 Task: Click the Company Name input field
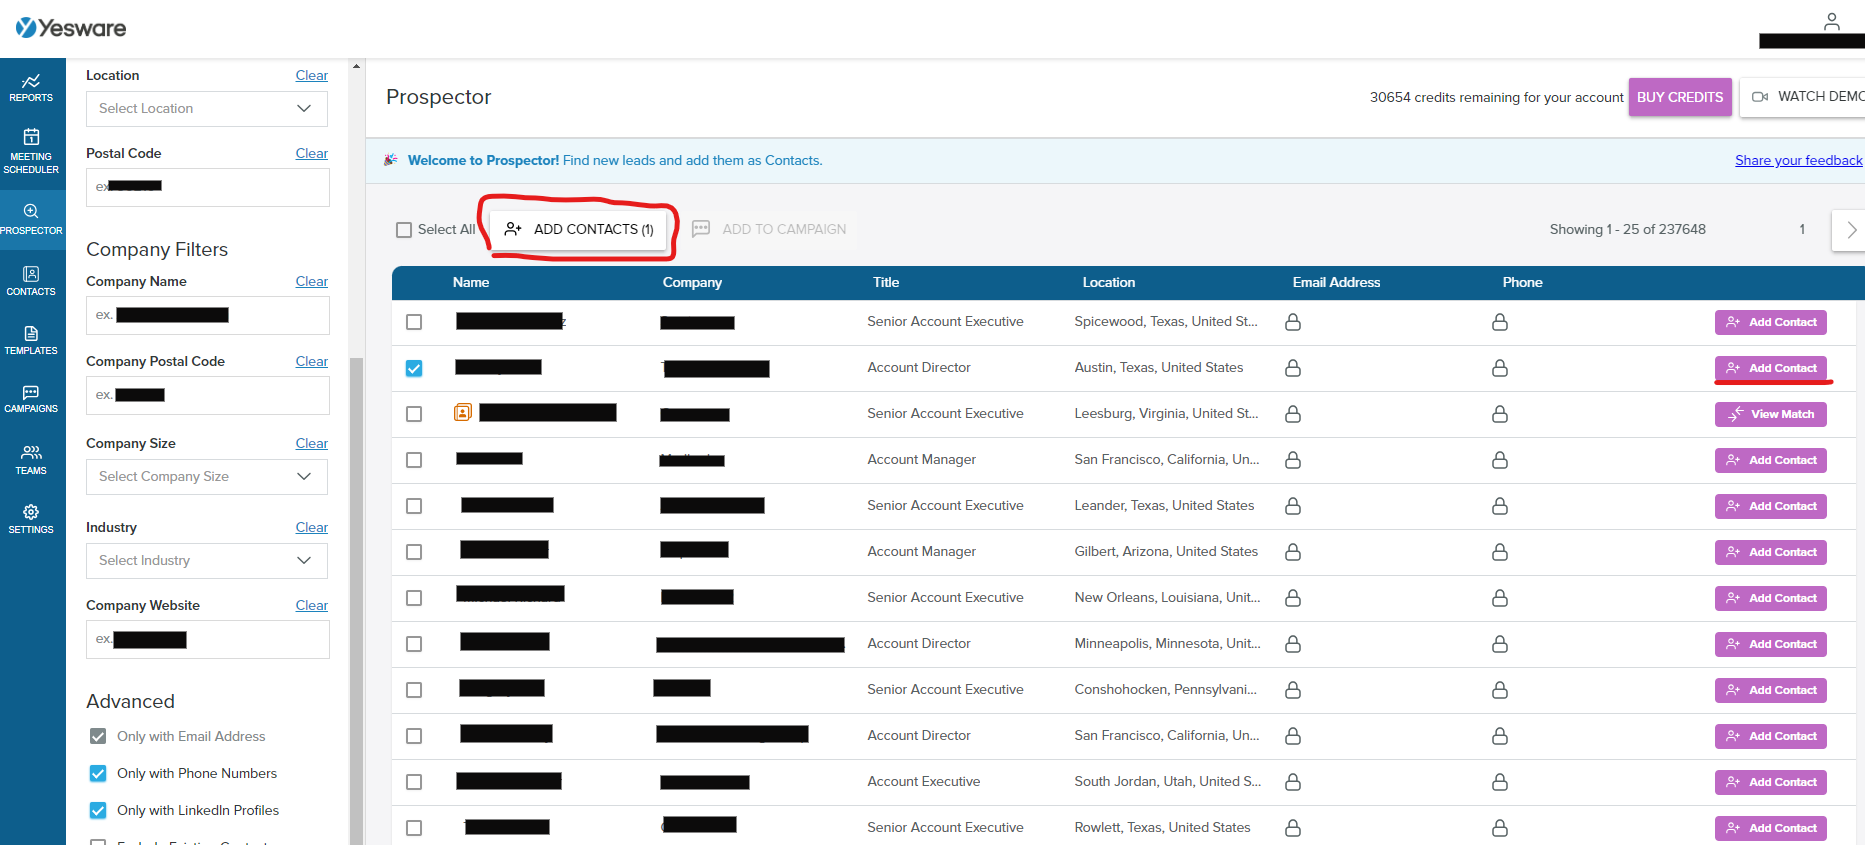(x=208, y=315)
